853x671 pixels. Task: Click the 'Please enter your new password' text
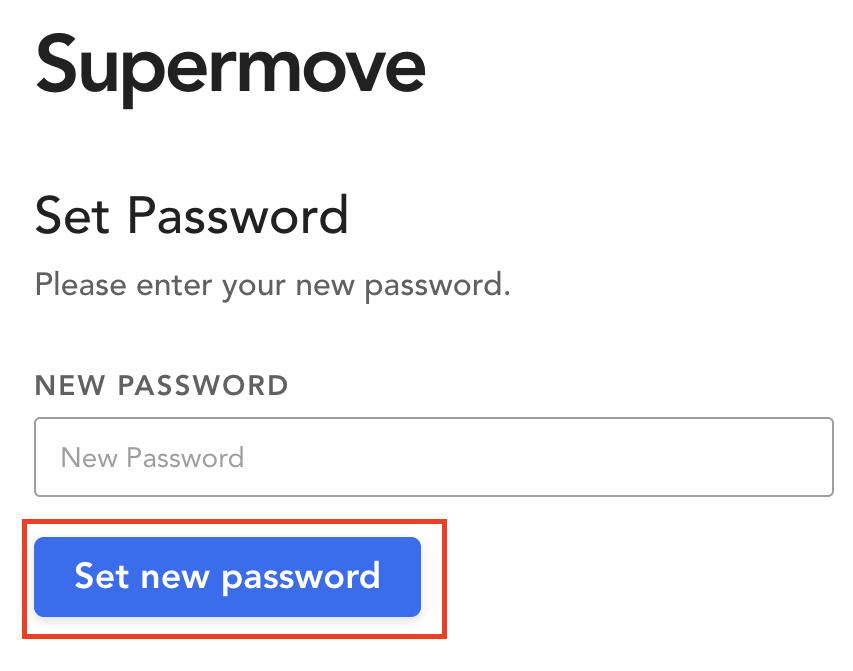tap(272, 286)
